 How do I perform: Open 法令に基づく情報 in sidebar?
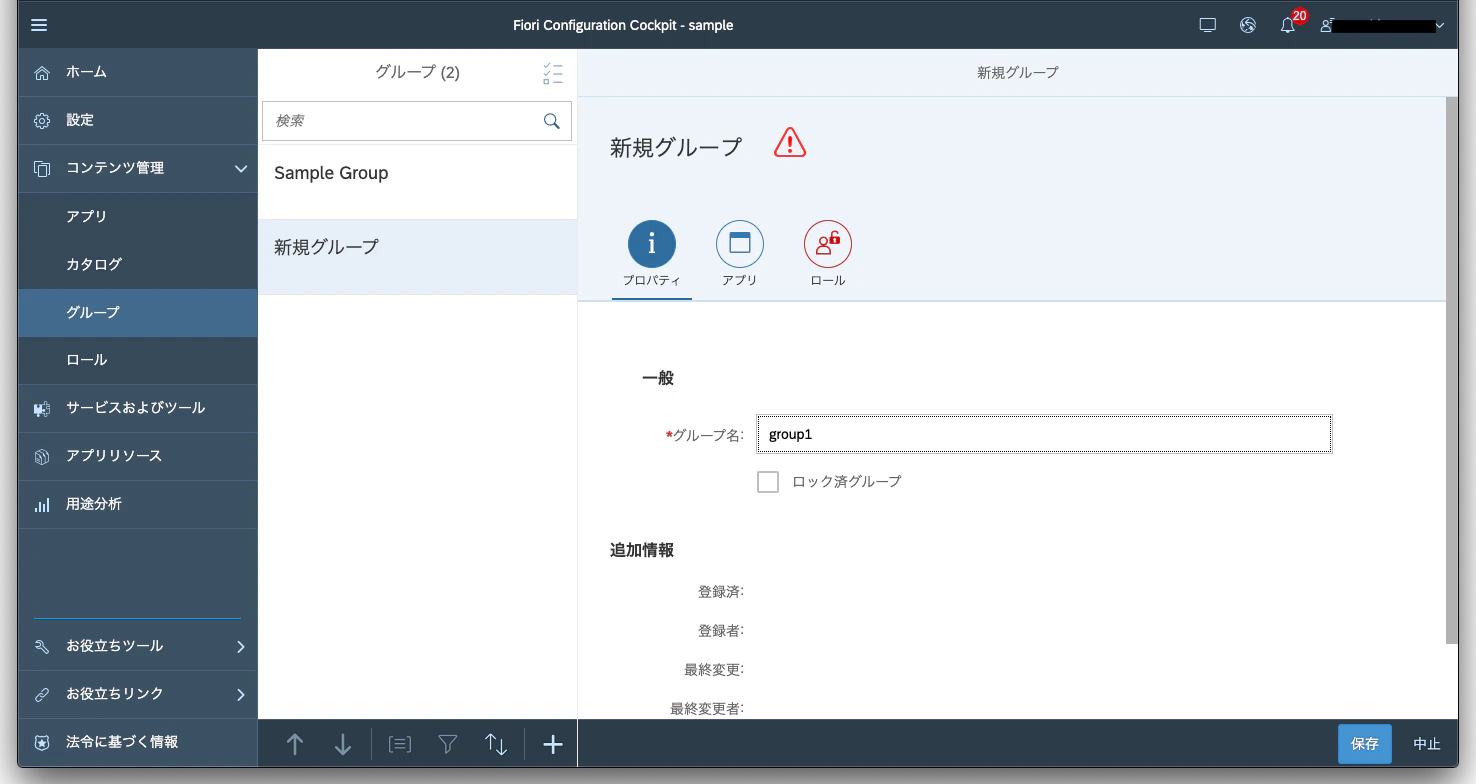(138, 742)
